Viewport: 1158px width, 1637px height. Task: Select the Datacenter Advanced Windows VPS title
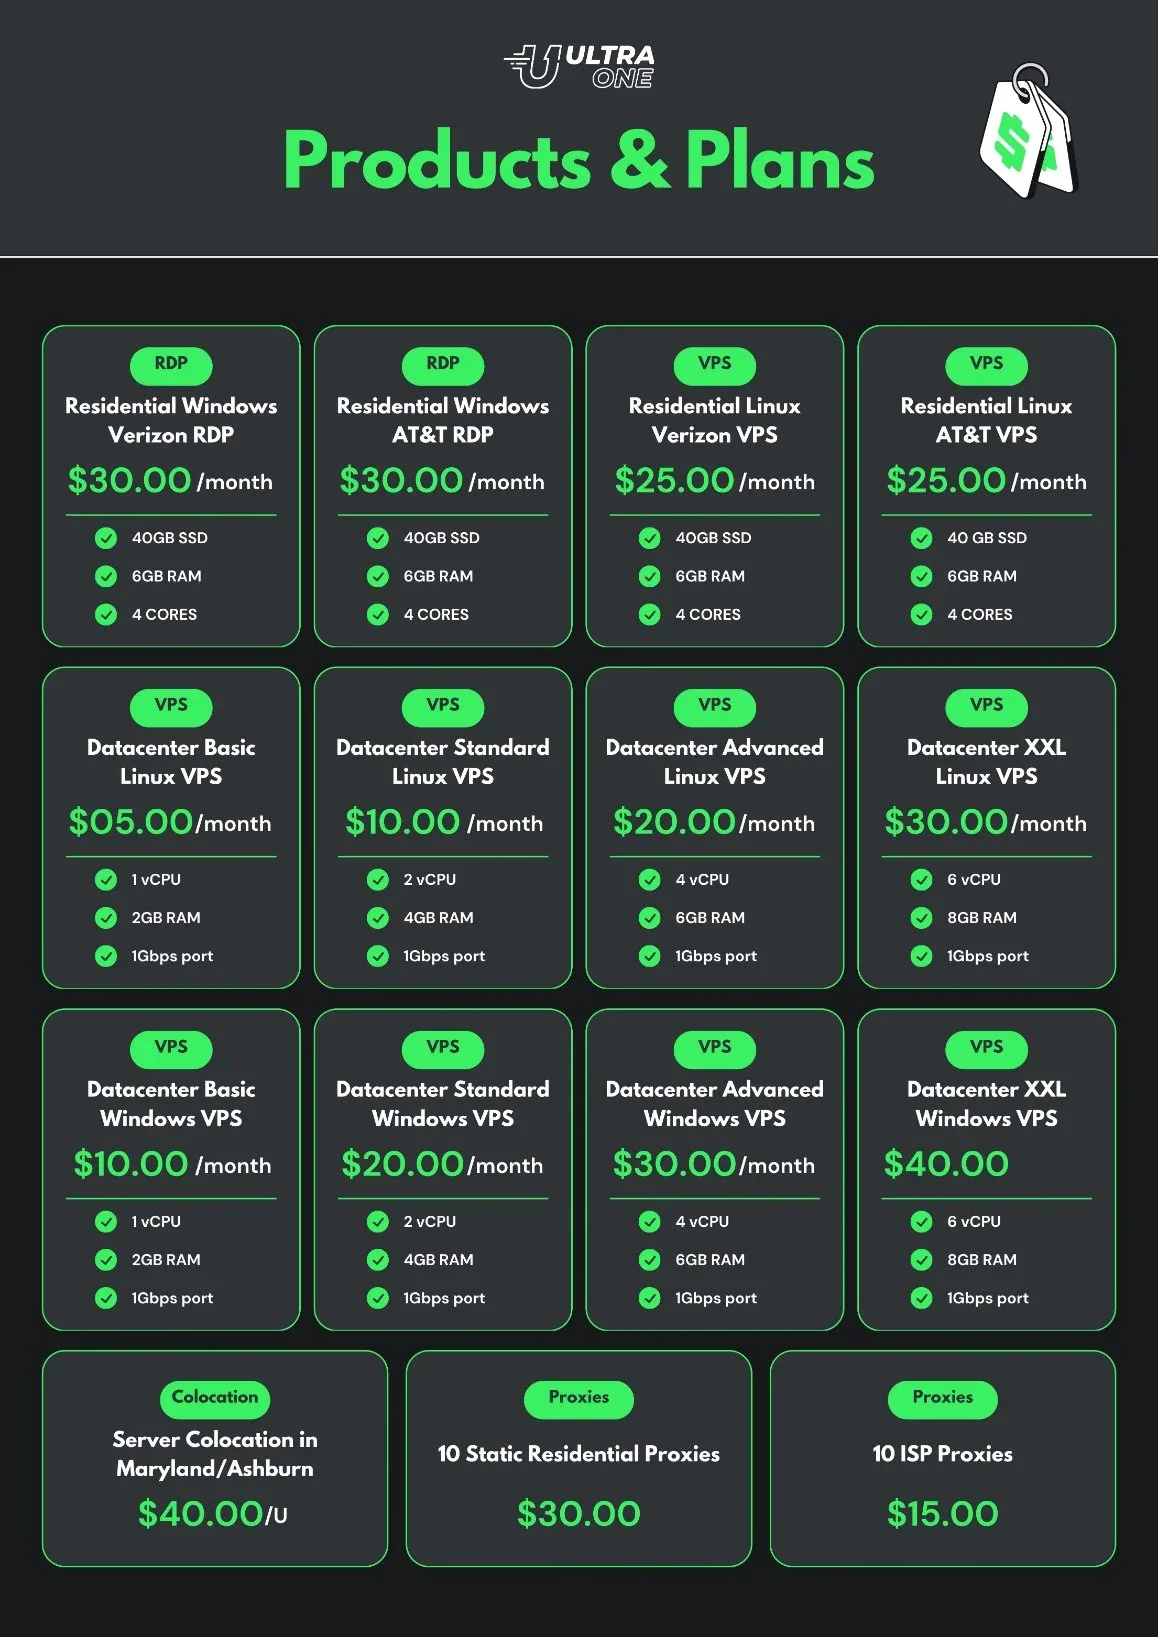click(x=714, y=1104)
